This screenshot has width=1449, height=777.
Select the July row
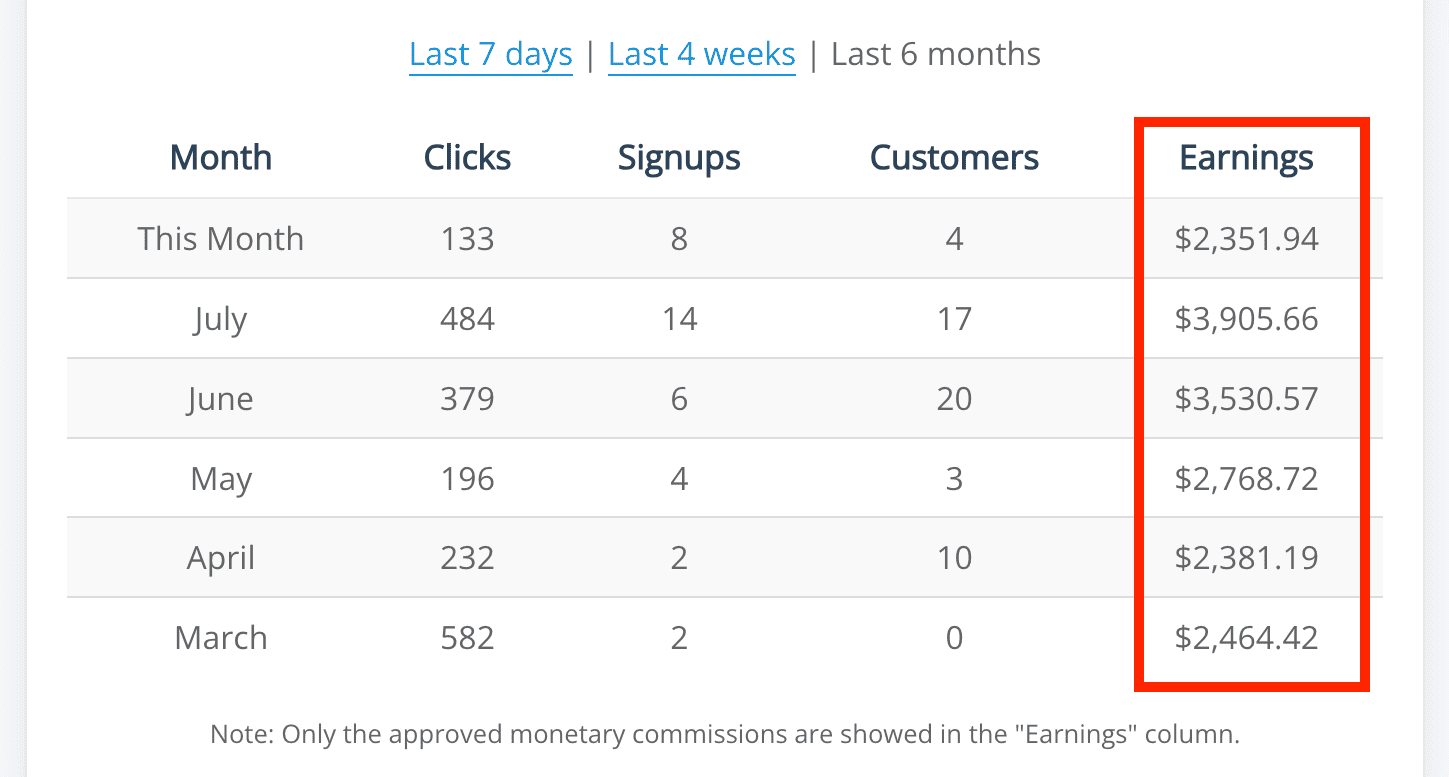click(x=220, y=318)
